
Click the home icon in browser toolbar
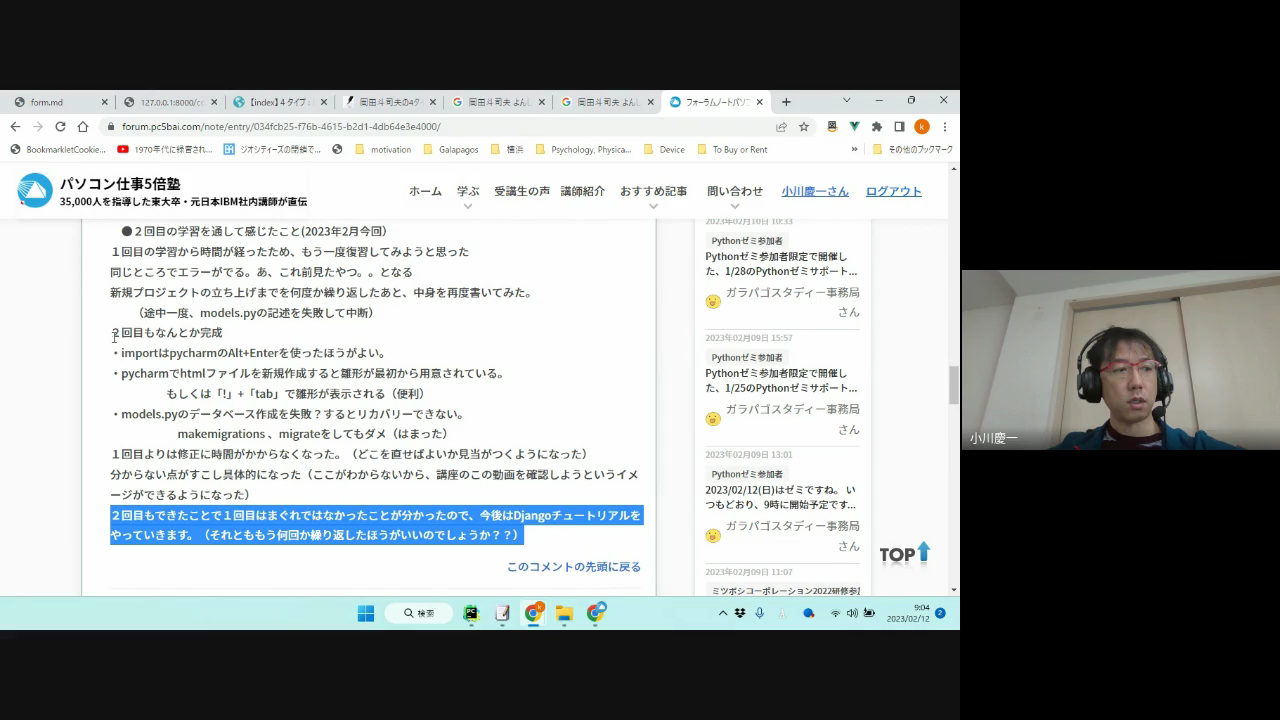pyautogui.click(x=83, y=127)
